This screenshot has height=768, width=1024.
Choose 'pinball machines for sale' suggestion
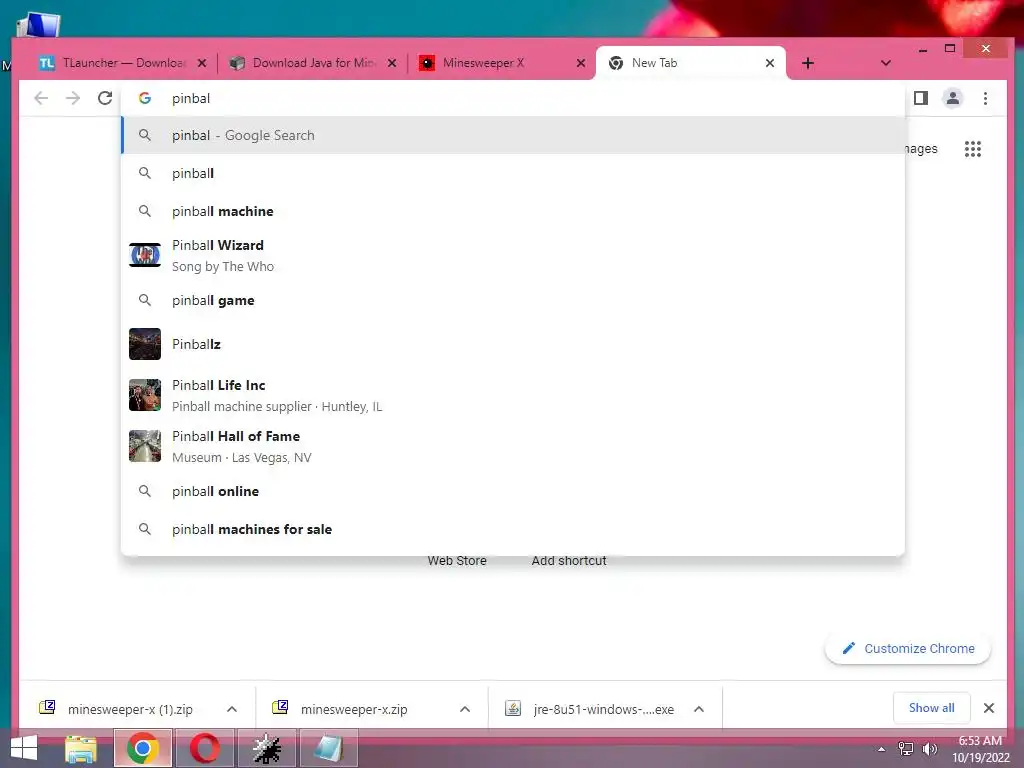tap(513, 529)
